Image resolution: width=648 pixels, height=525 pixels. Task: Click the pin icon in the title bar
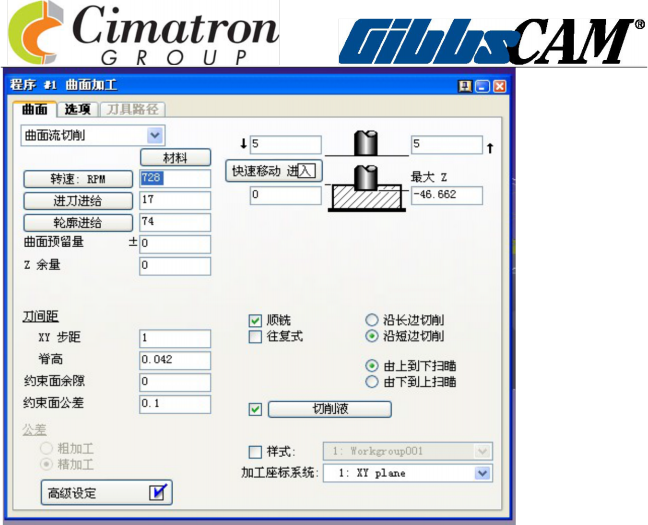[465, 86]
